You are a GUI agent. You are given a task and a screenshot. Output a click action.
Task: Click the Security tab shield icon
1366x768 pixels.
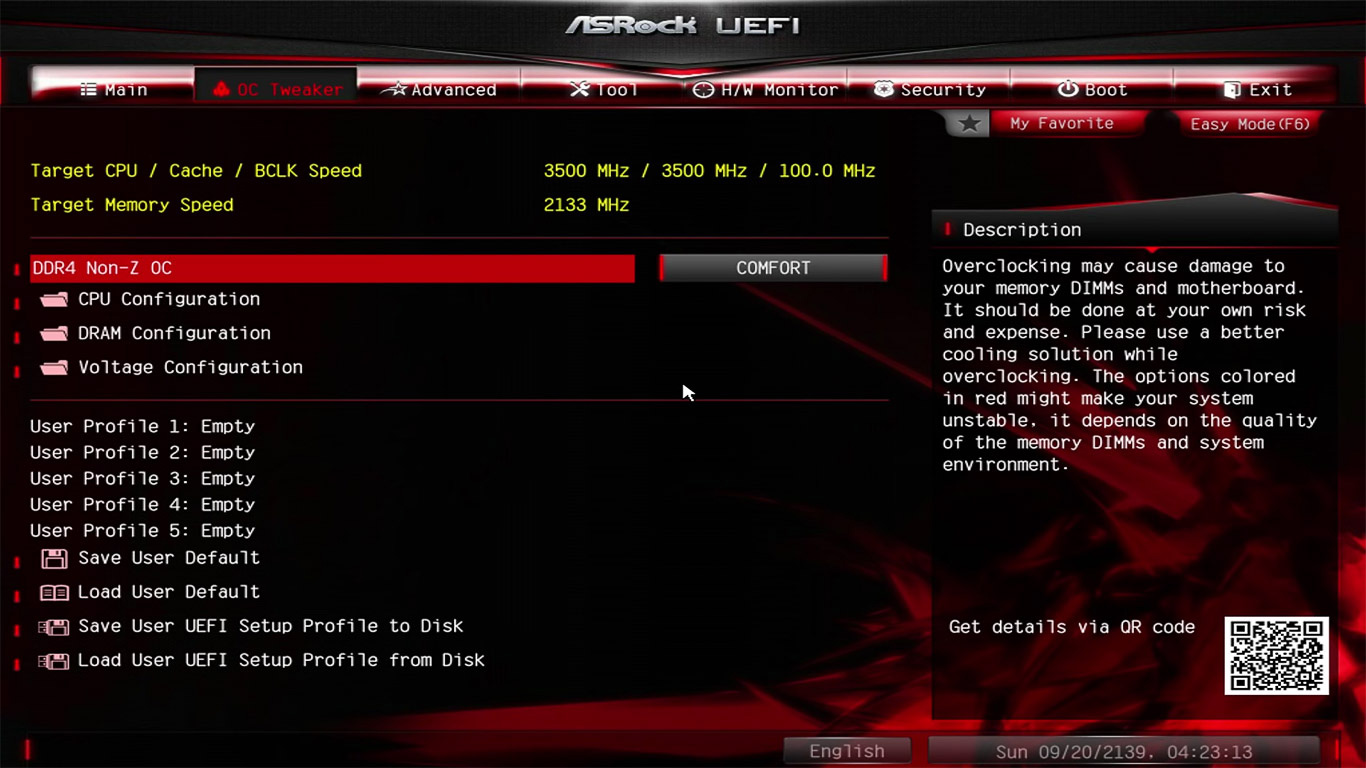pyautogui.click(x=883, y=90)
